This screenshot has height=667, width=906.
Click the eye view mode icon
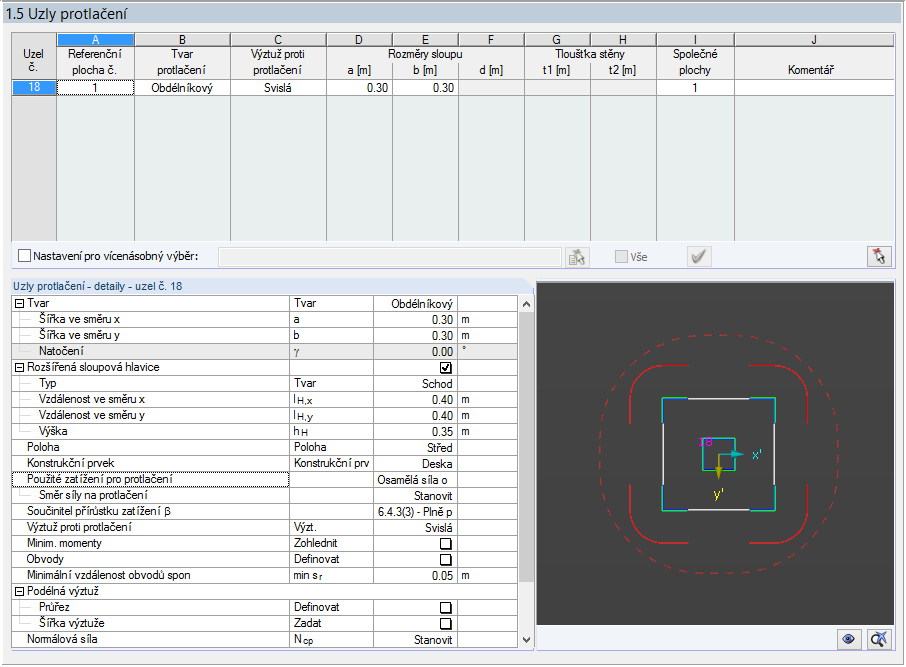pos(848,639)
